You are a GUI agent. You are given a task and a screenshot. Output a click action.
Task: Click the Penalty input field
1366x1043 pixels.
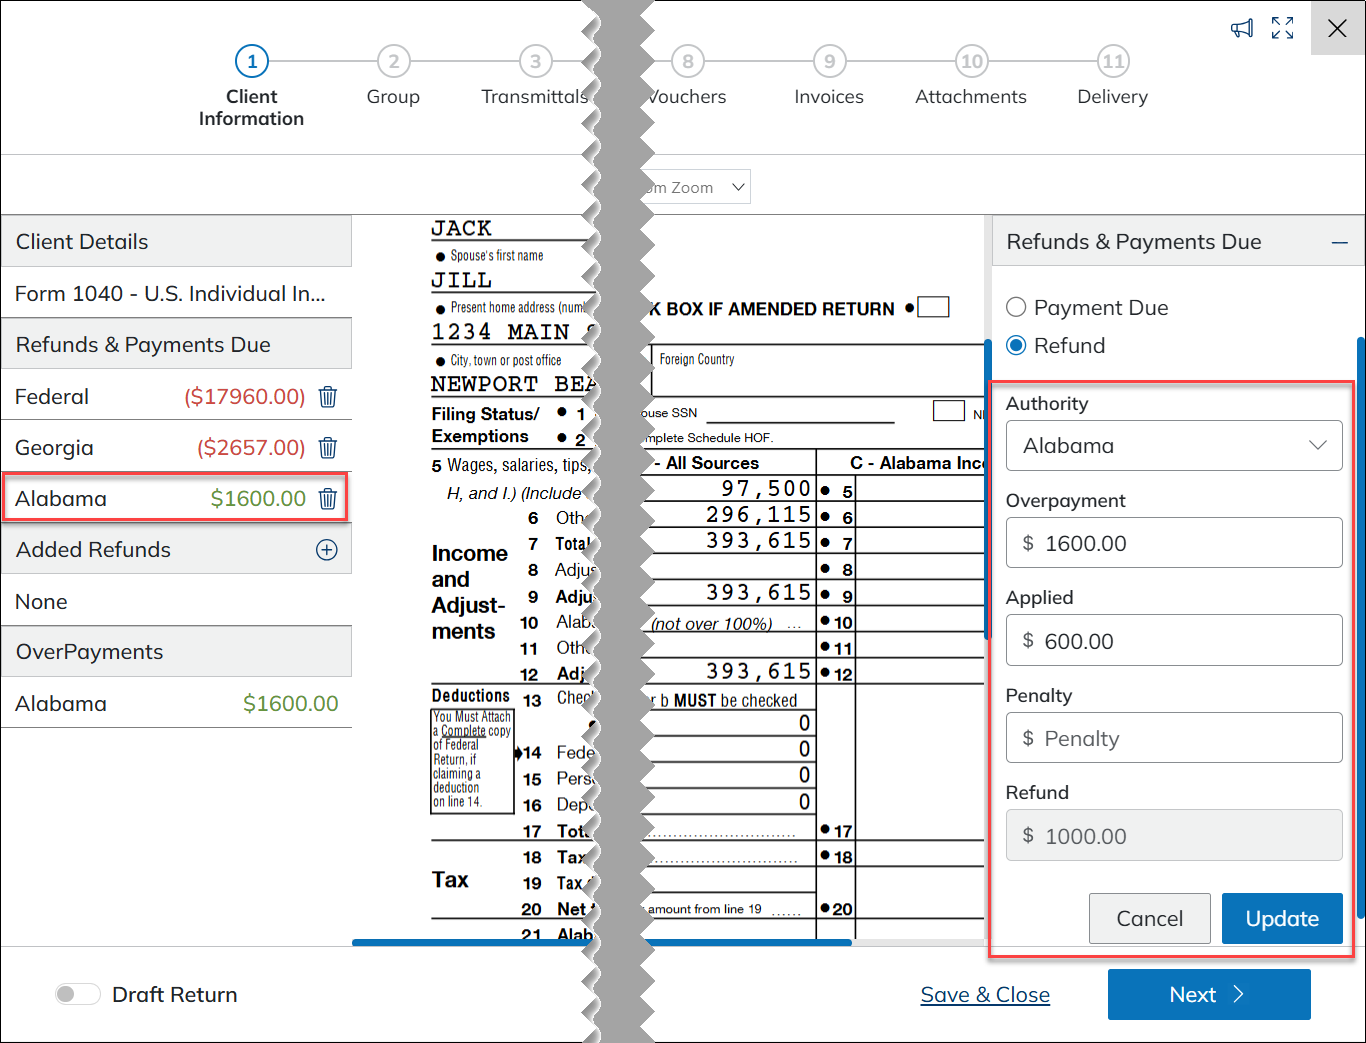click(1174, 738)
